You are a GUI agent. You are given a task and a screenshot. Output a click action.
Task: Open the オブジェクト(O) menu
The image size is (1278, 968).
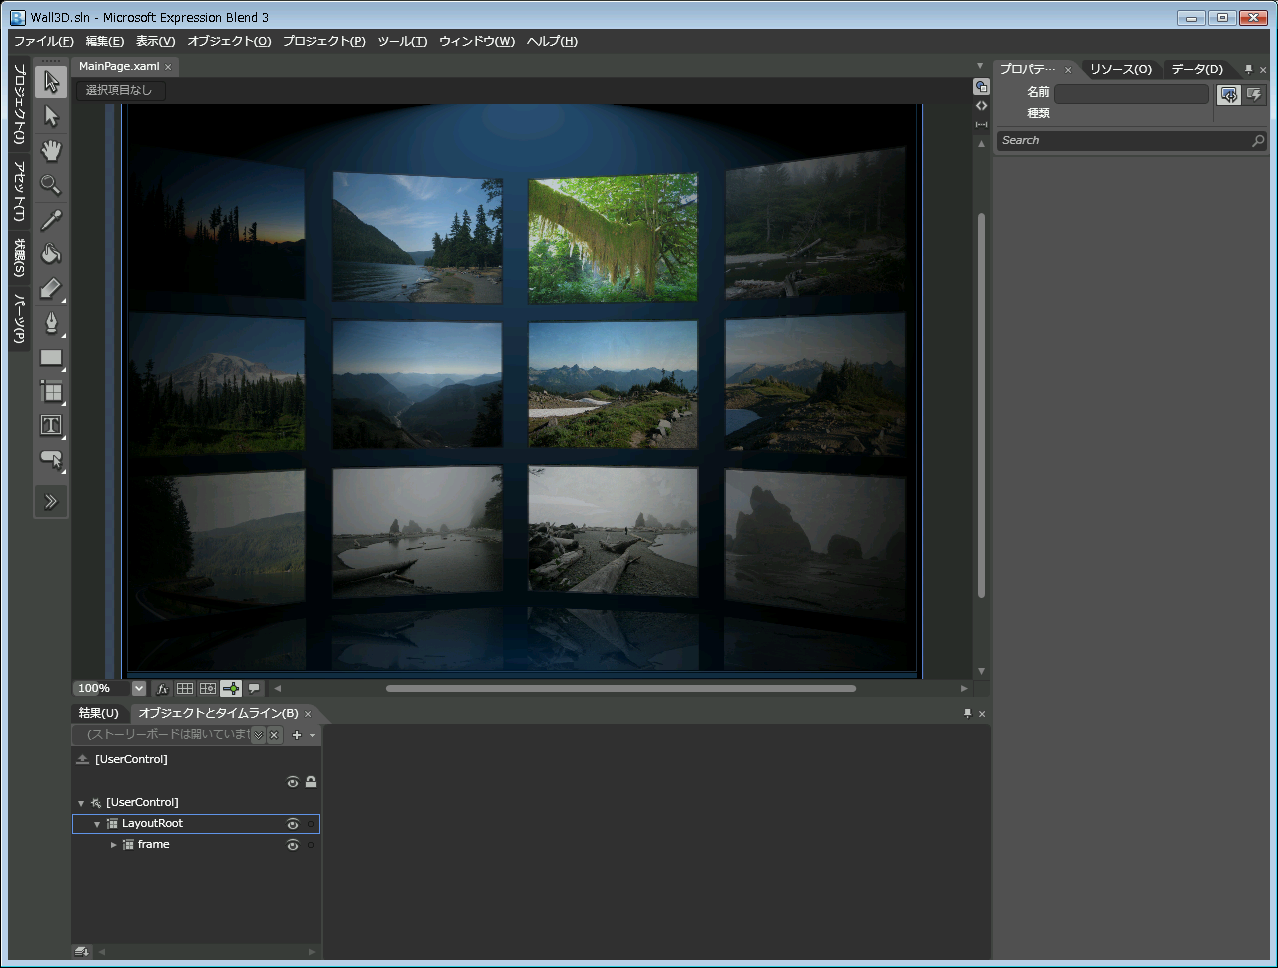tap(229, 41)
